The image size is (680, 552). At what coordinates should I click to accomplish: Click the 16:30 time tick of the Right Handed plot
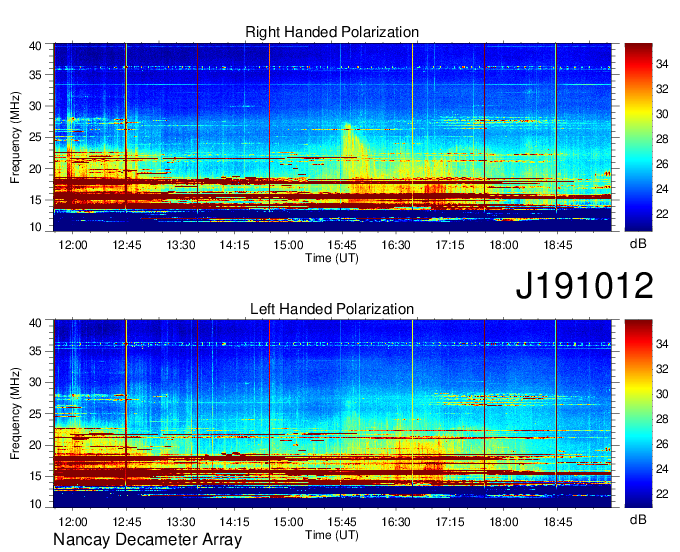[x=396, y=245]
